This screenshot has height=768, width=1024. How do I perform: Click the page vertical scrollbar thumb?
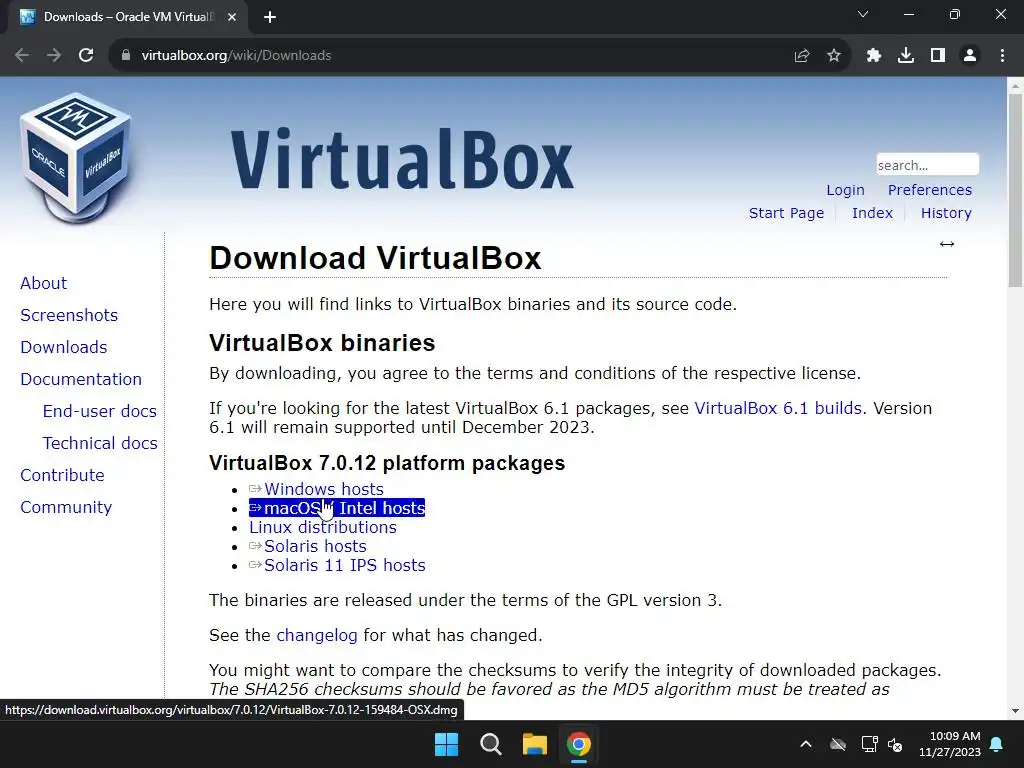point(1015,190)
